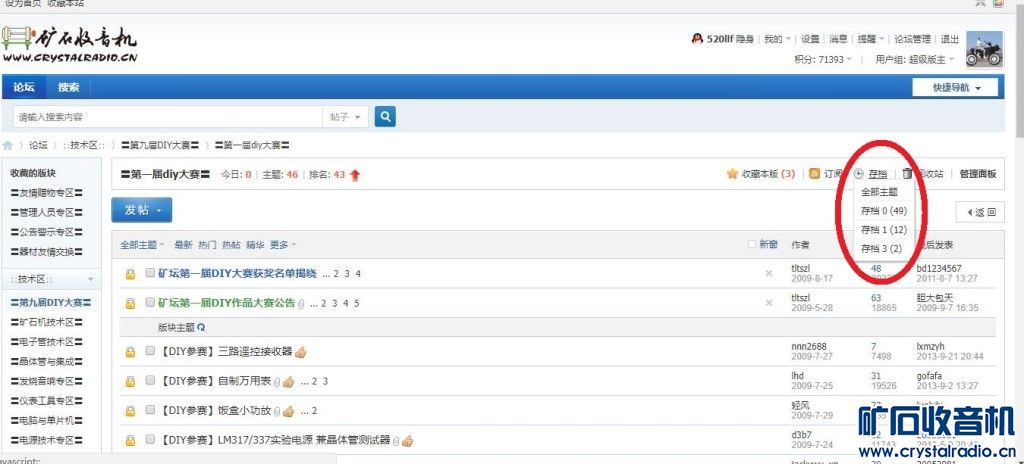Switch to the 搜索 nav tab
Viewport: 1024px width, 464px height.
(x=69, y=87)
